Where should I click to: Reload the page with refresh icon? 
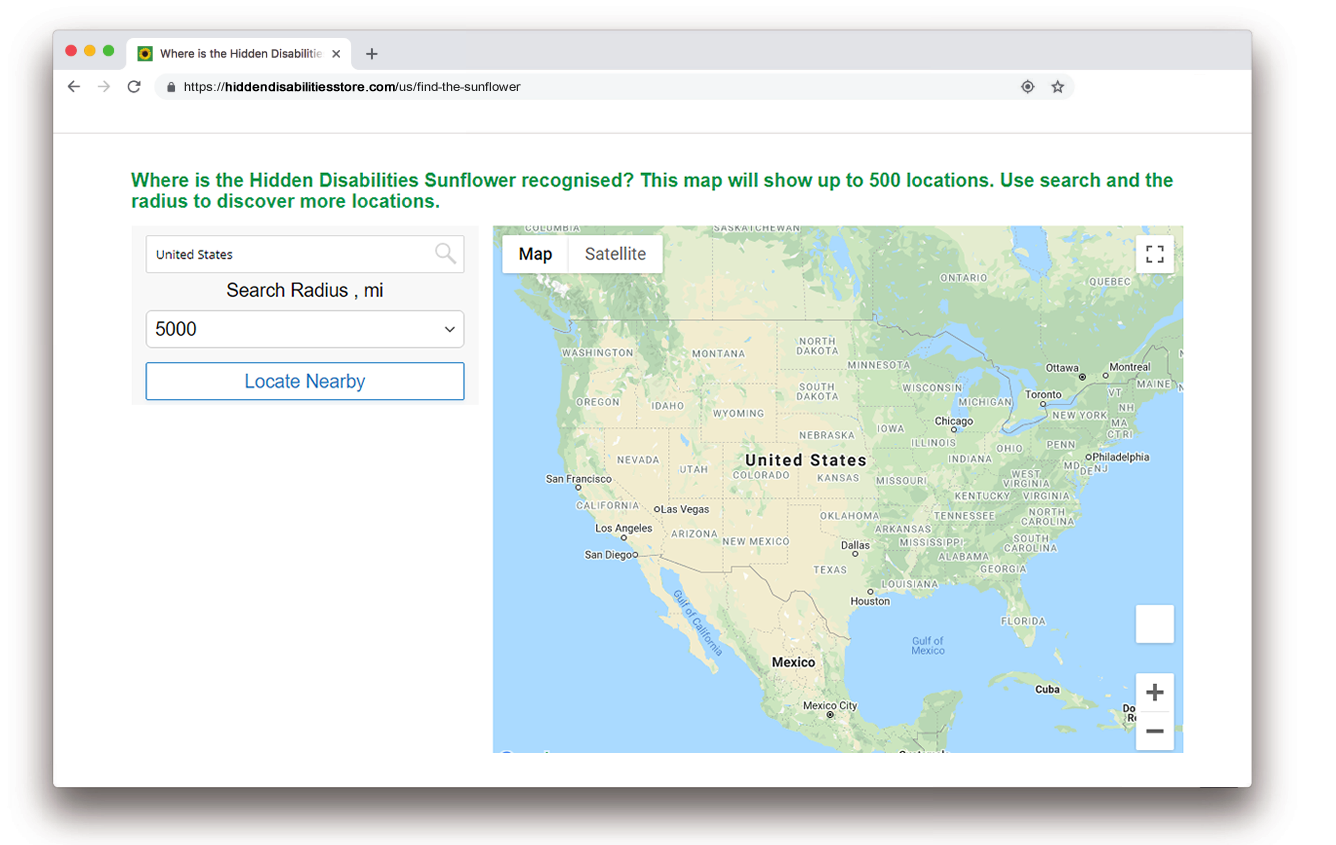point(134,87)
